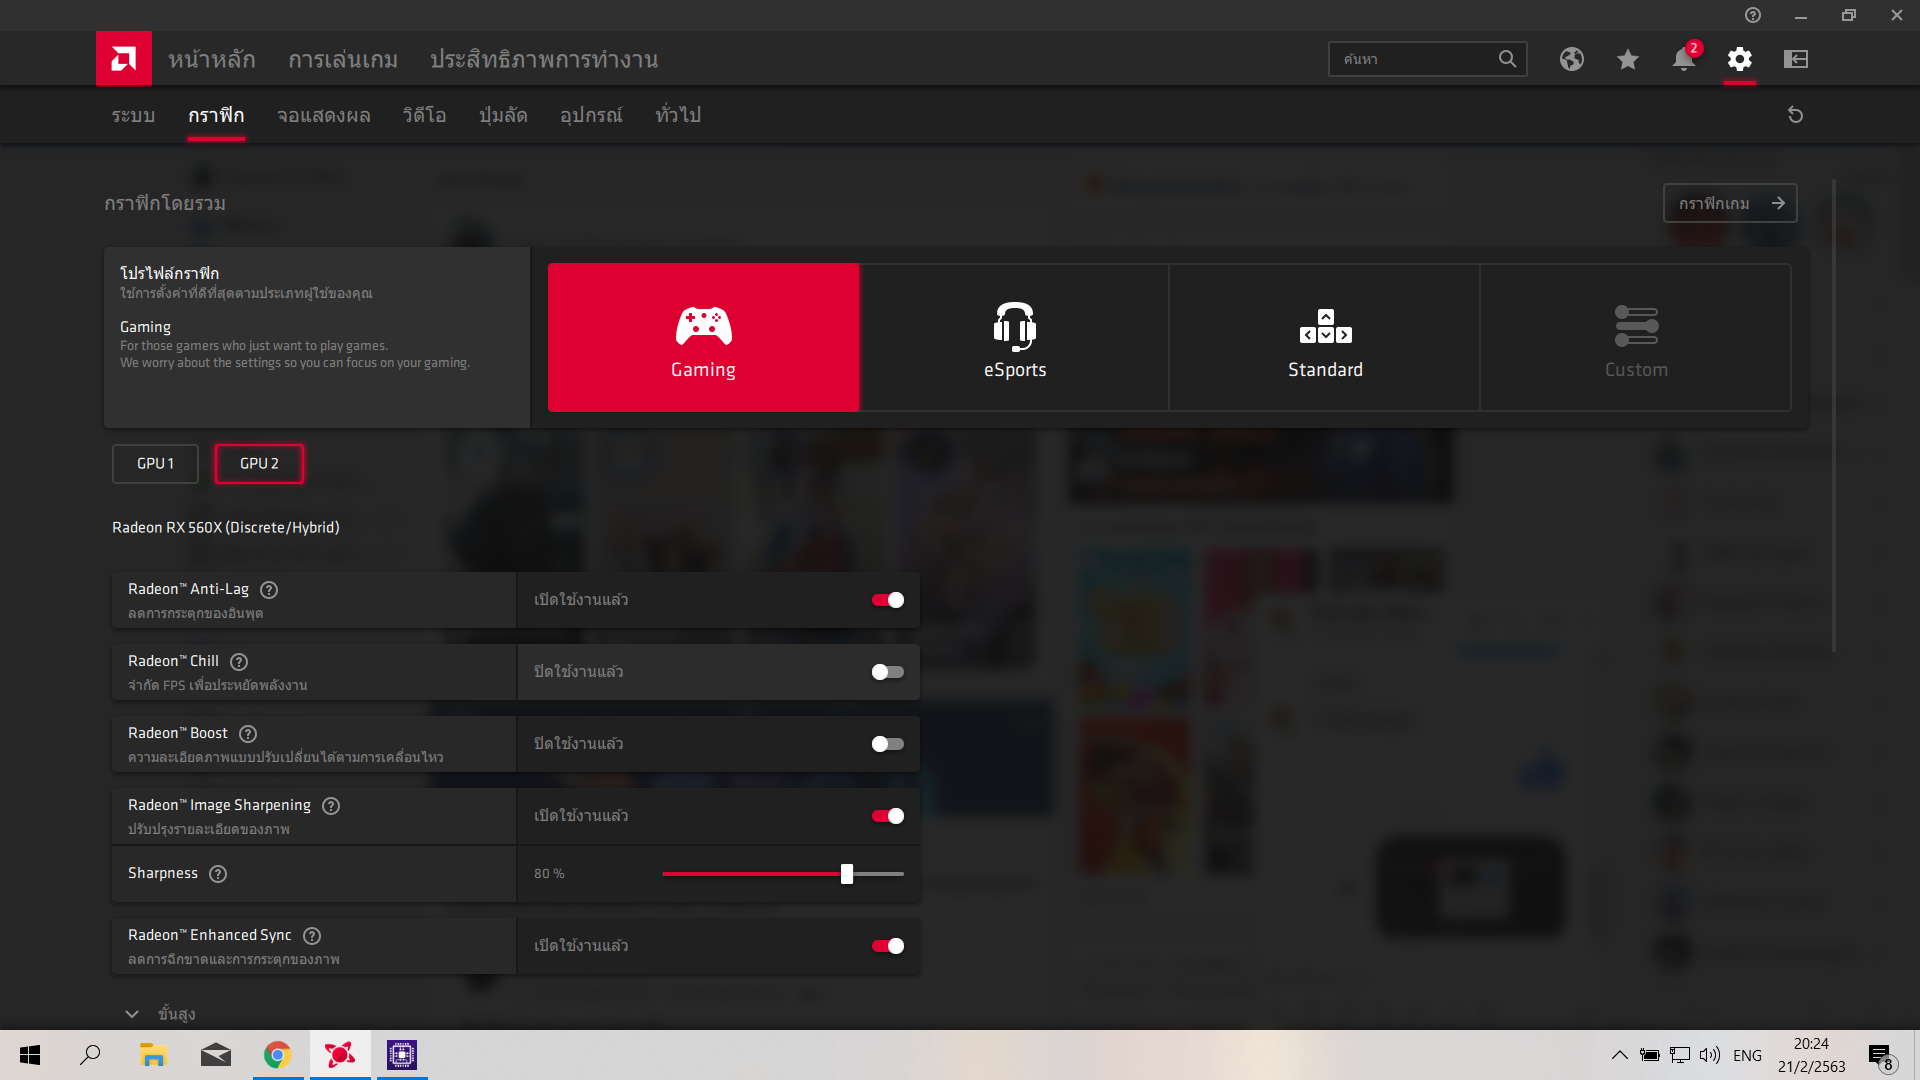Viewport: 1920px width, 1080px height.
Task: Click the volume speaker tray icon
Action: pos(1710,1055)
